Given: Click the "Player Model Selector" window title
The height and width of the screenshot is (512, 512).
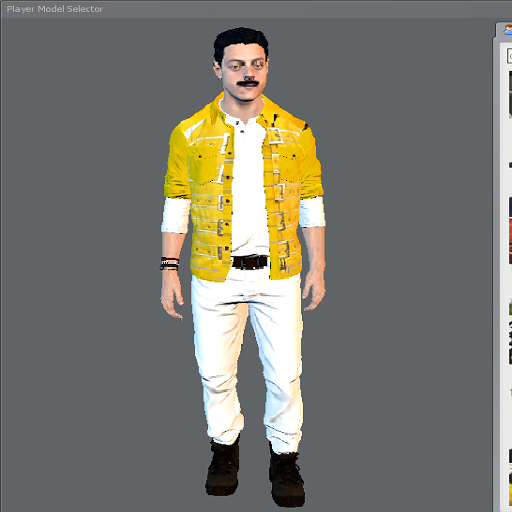Looking at the screenshot, I should point(55,9).
